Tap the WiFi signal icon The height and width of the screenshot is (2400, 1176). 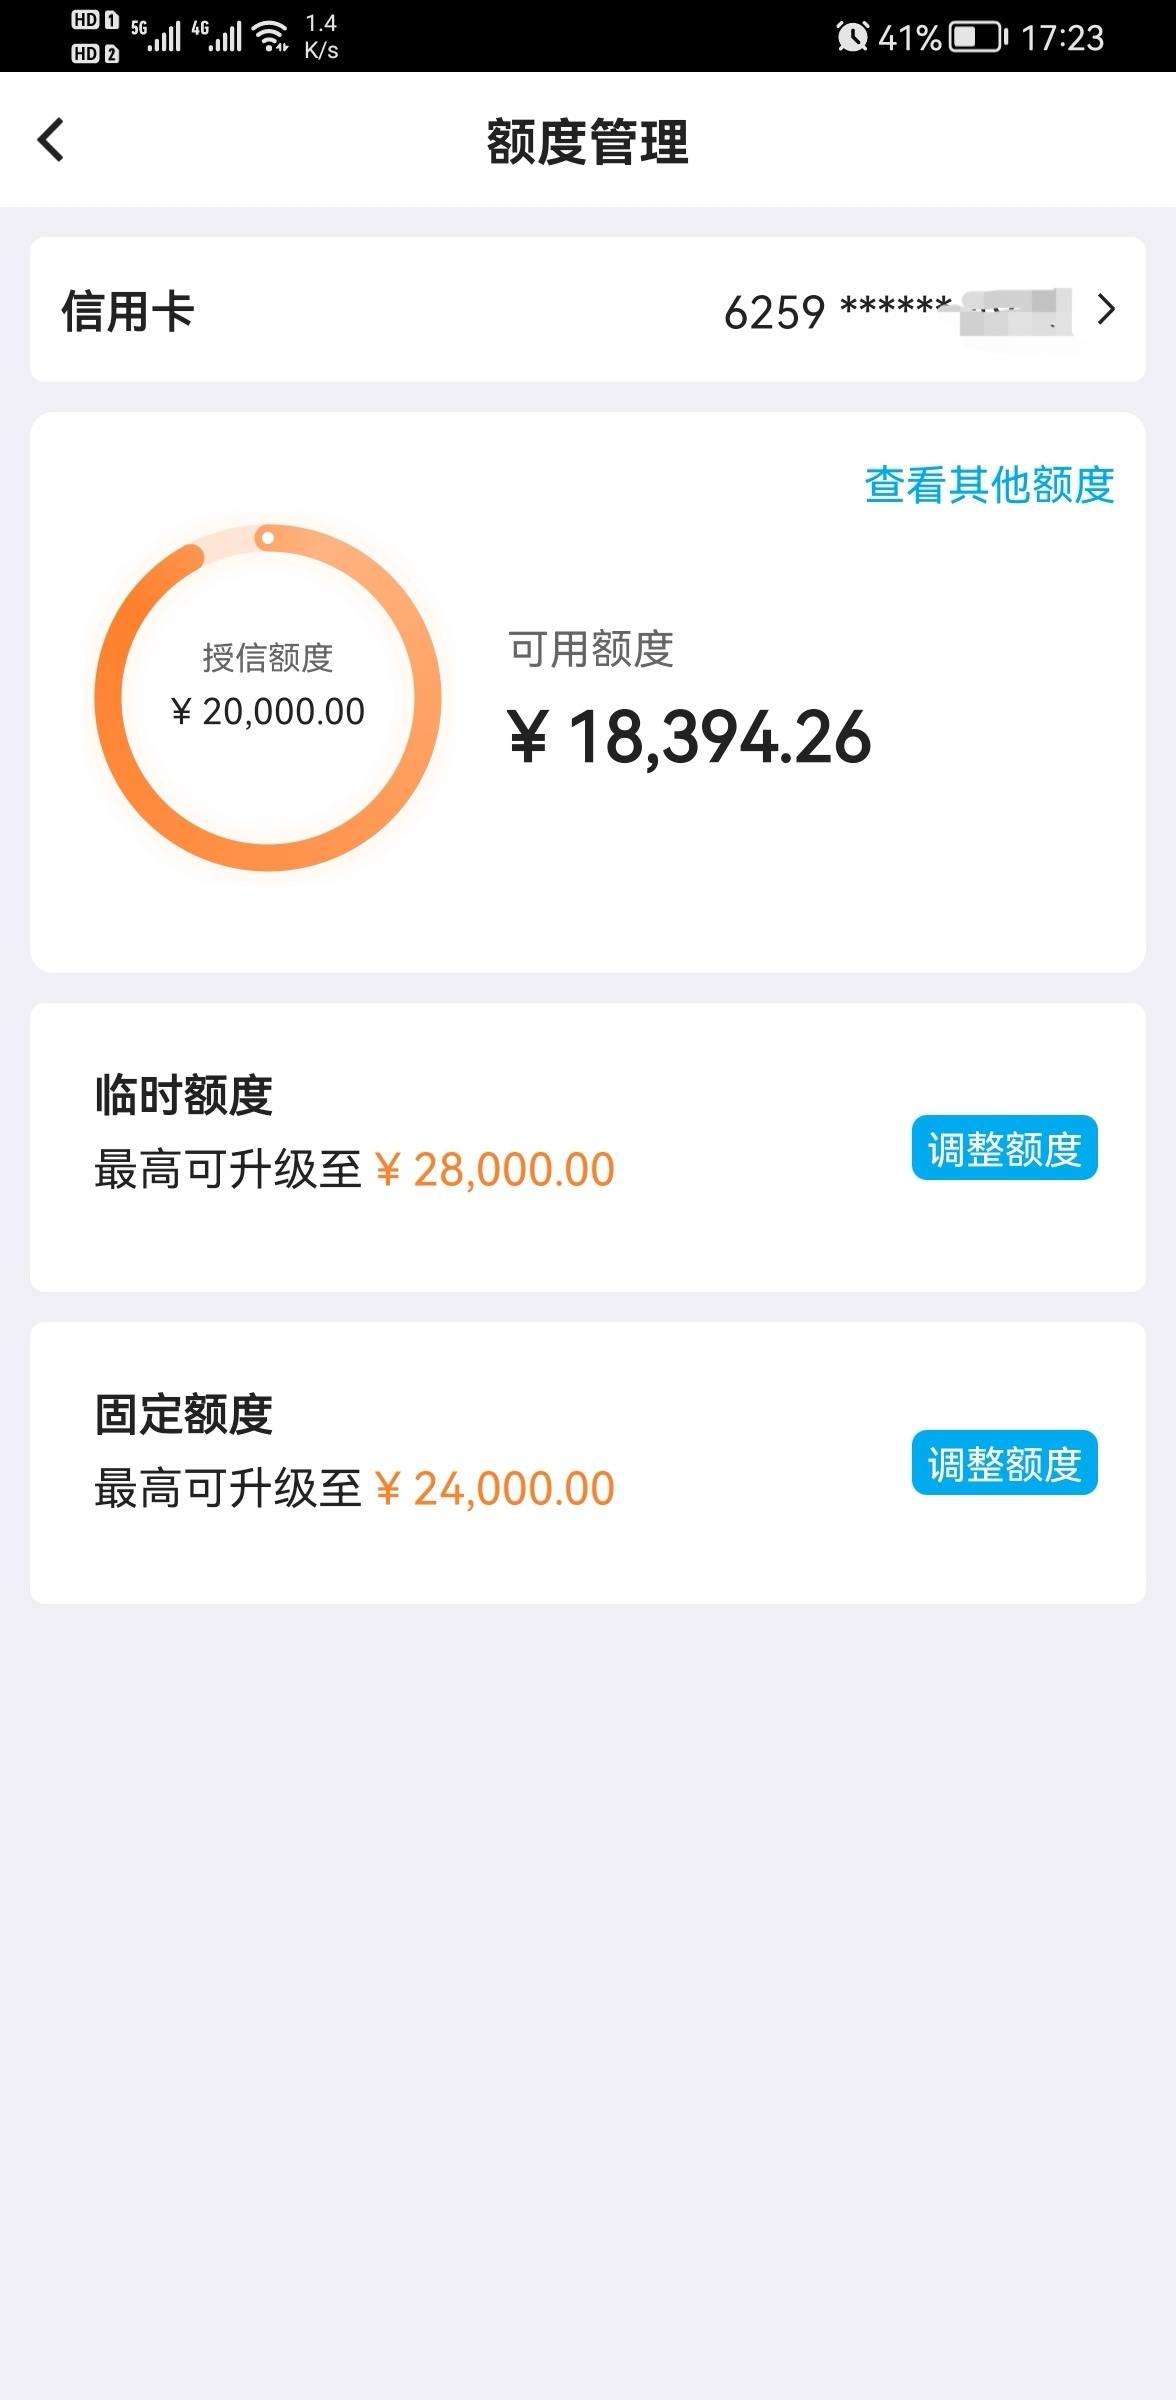pos(270,37)
